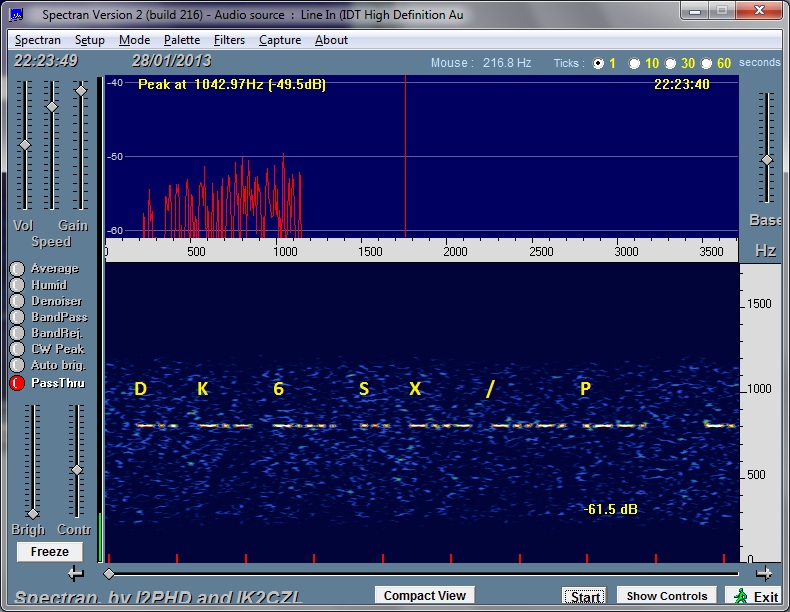Click the spectrum peak near 1042 Hz
The width and height of the screenshot is (790, 612).
click(283, 155)
